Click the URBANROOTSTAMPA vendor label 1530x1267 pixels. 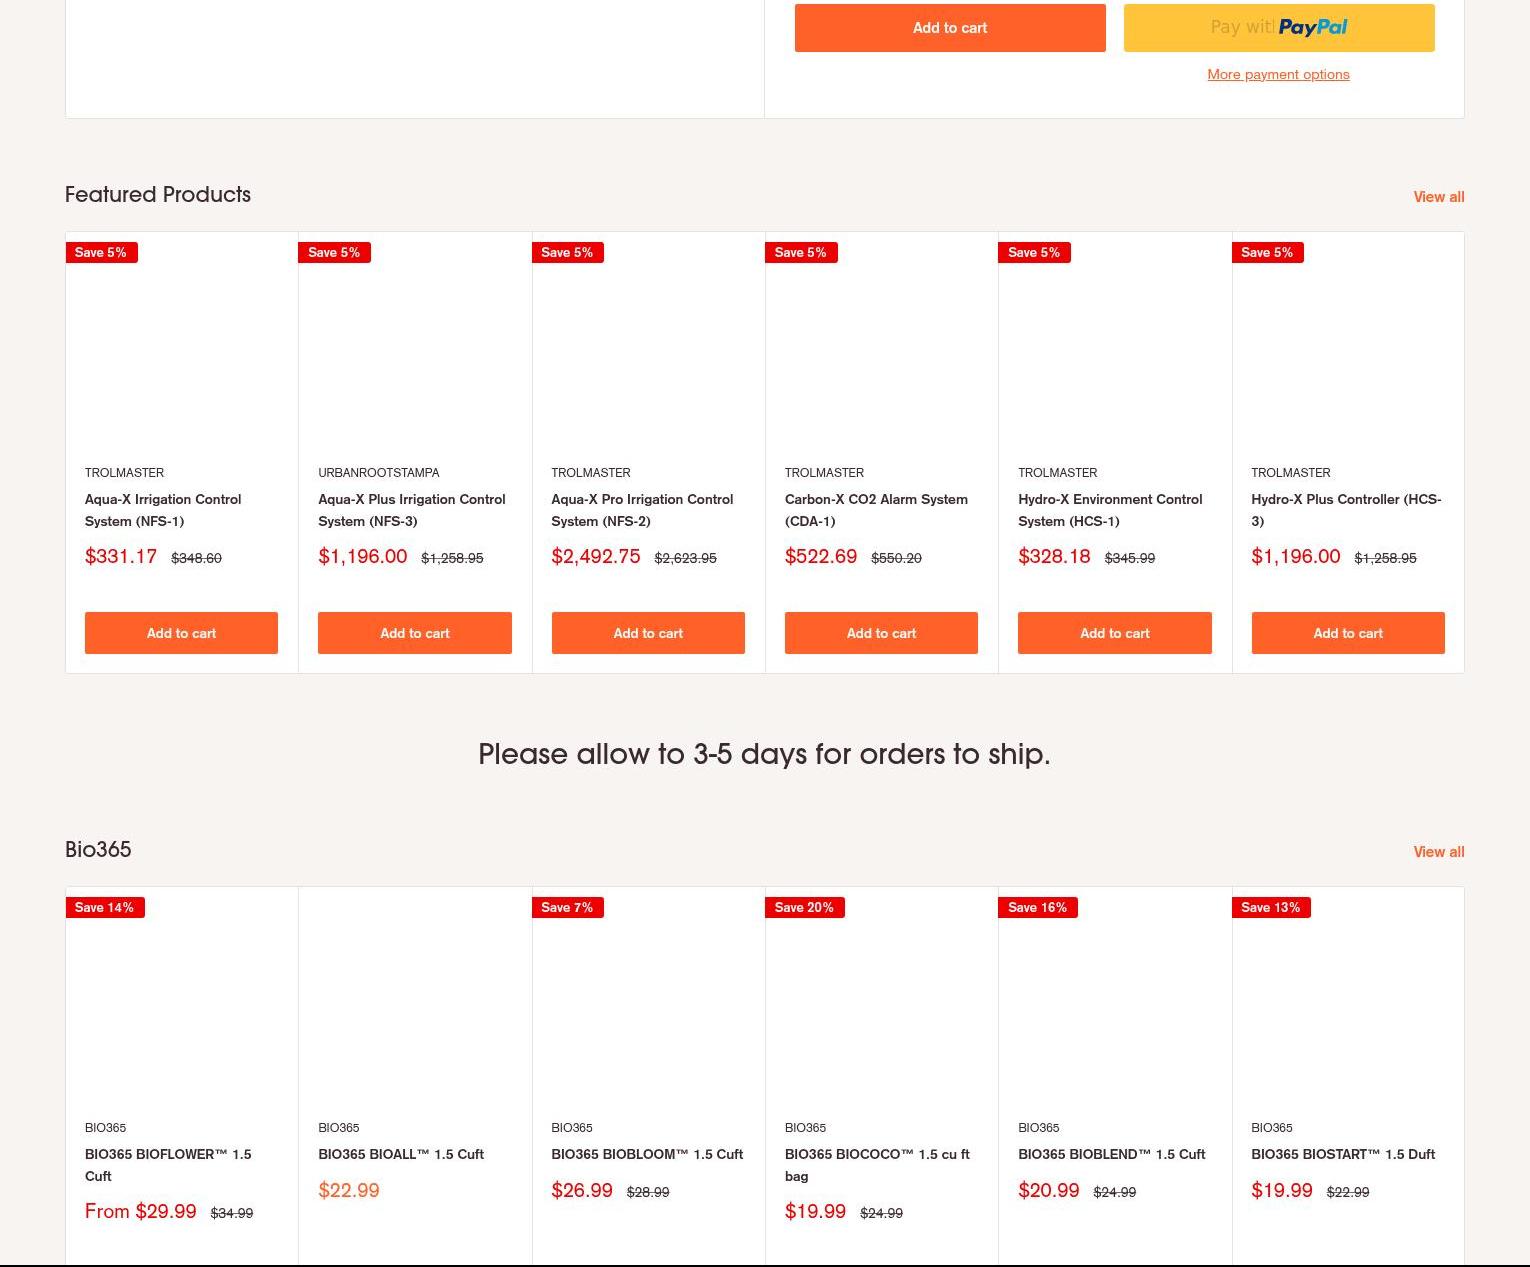[x=379, y=473]
